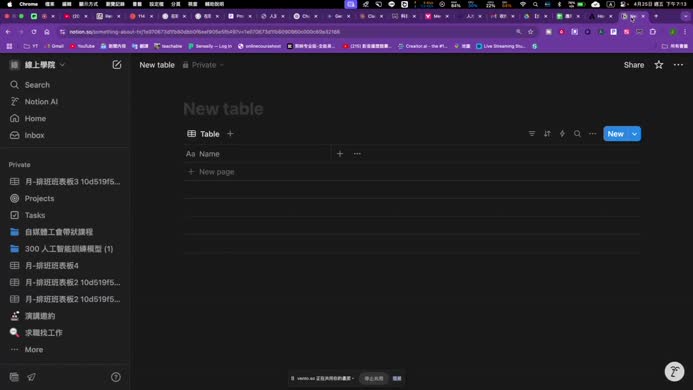Open the Notion AI assistant floating button
Image resolution: width=693 pixels, height=390 pixels.
pyautogui.click(x=674, y=371)
